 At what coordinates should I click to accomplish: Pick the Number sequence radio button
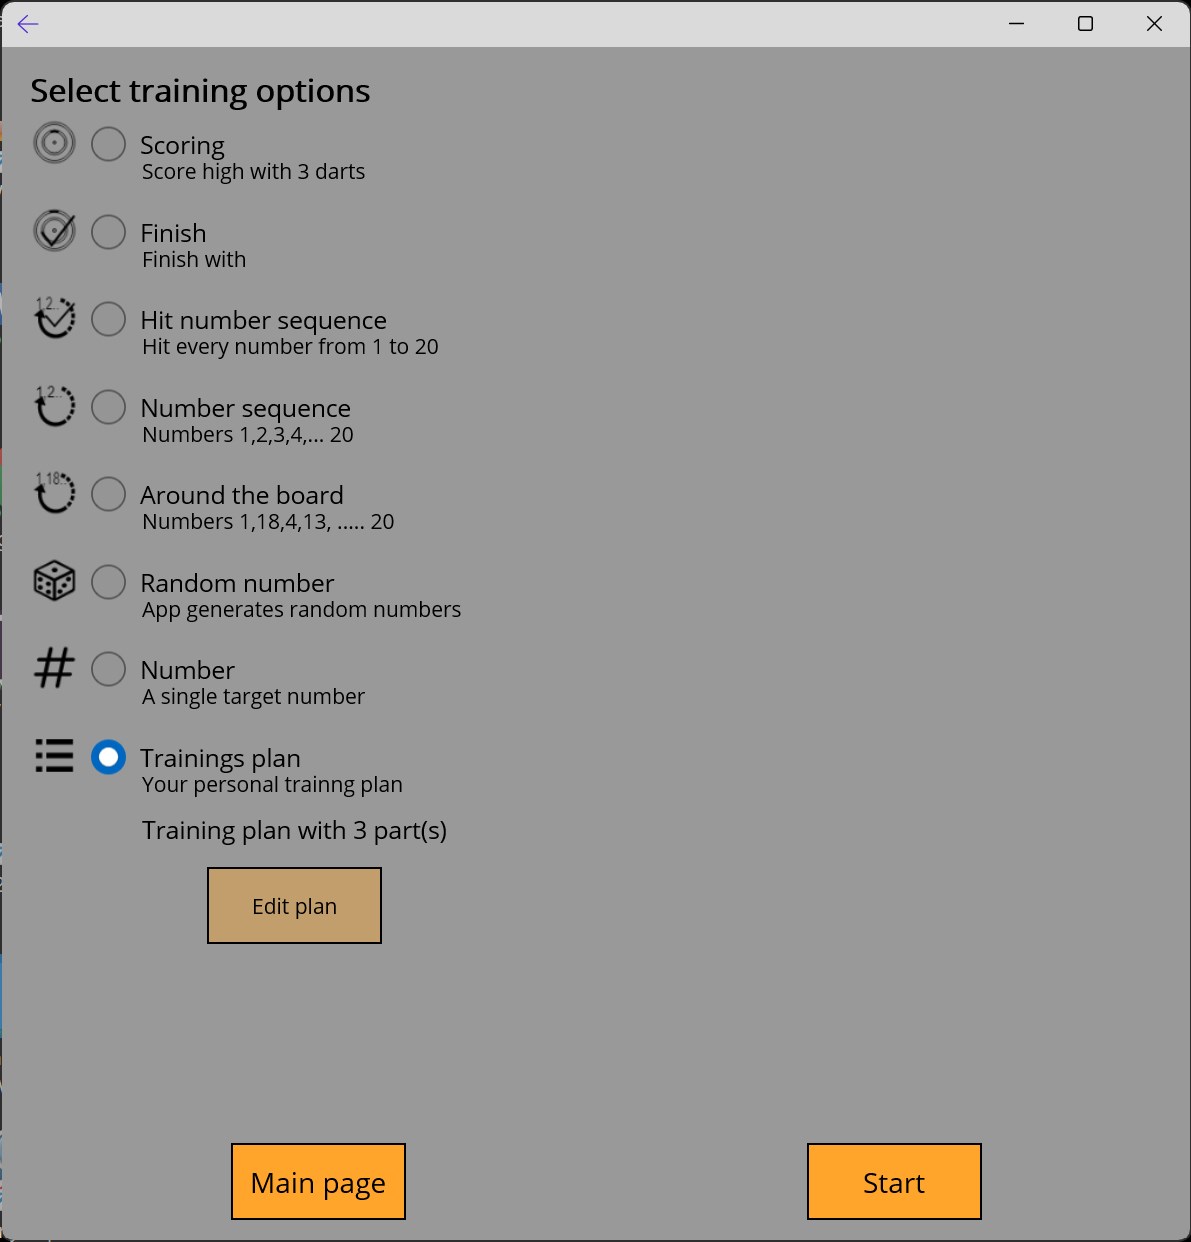pos(108,407)
